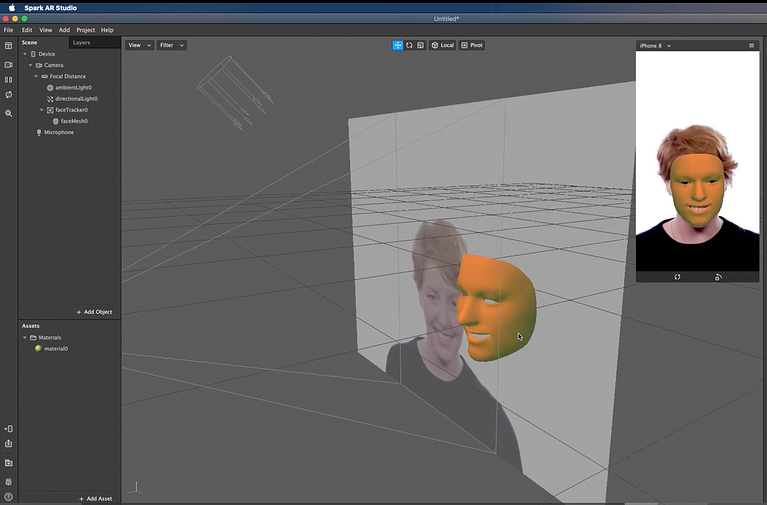
Task: Select the Move manipulator tool
Action: tap(398, 45)
